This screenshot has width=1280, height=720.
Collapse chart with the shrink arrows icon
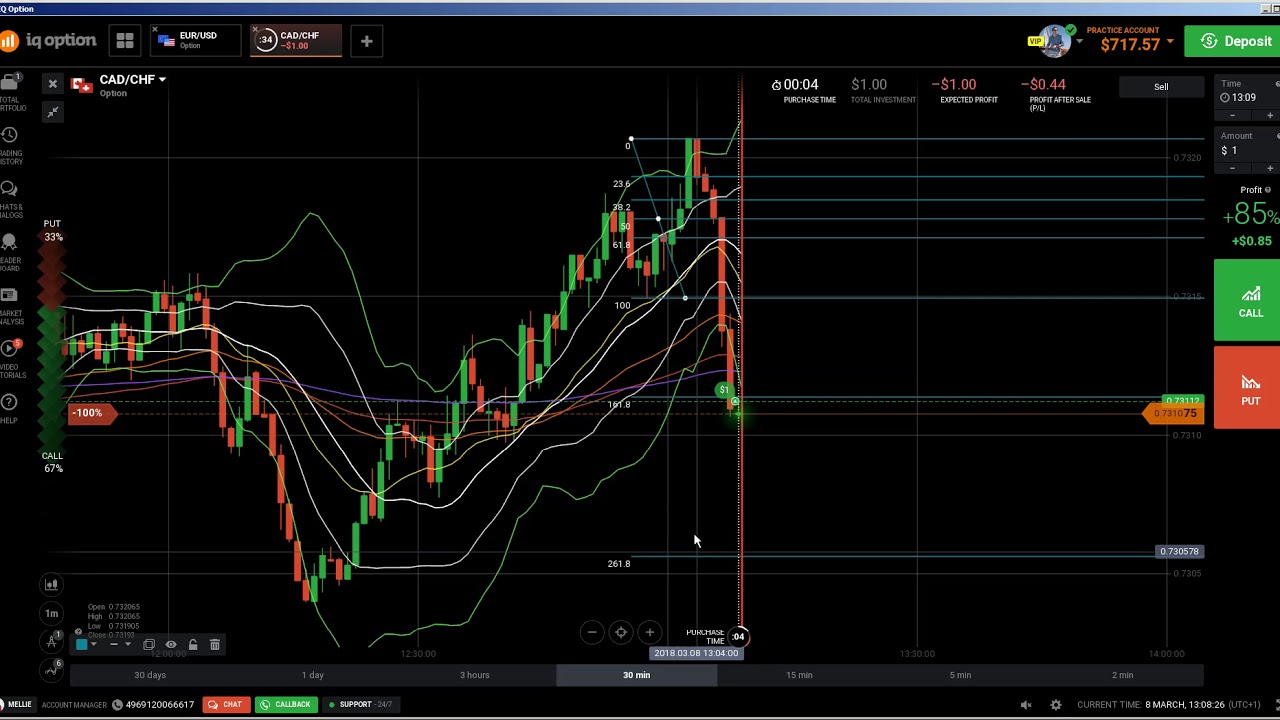[53, 112]
